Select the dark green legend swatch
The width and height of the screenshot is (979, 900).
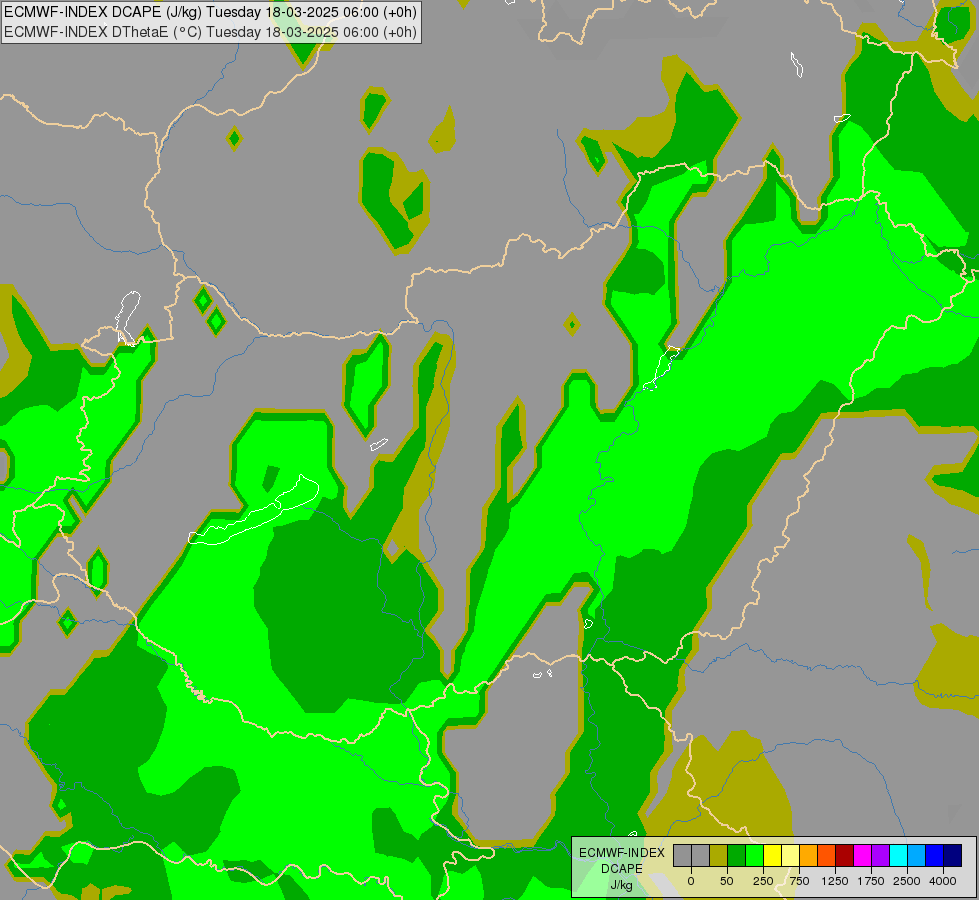(736, 856)
